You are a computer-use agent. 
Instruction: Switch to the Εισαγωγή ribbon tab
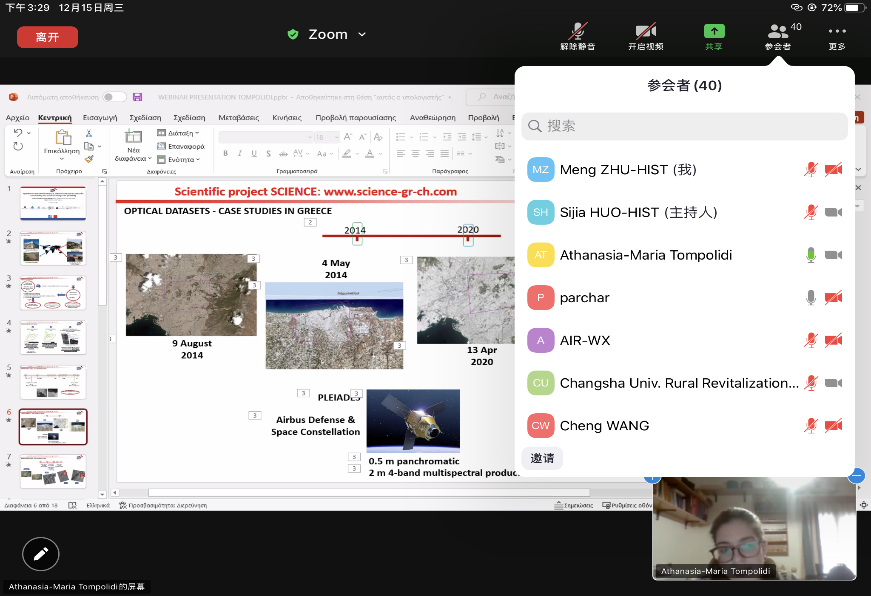coord(100,118)
